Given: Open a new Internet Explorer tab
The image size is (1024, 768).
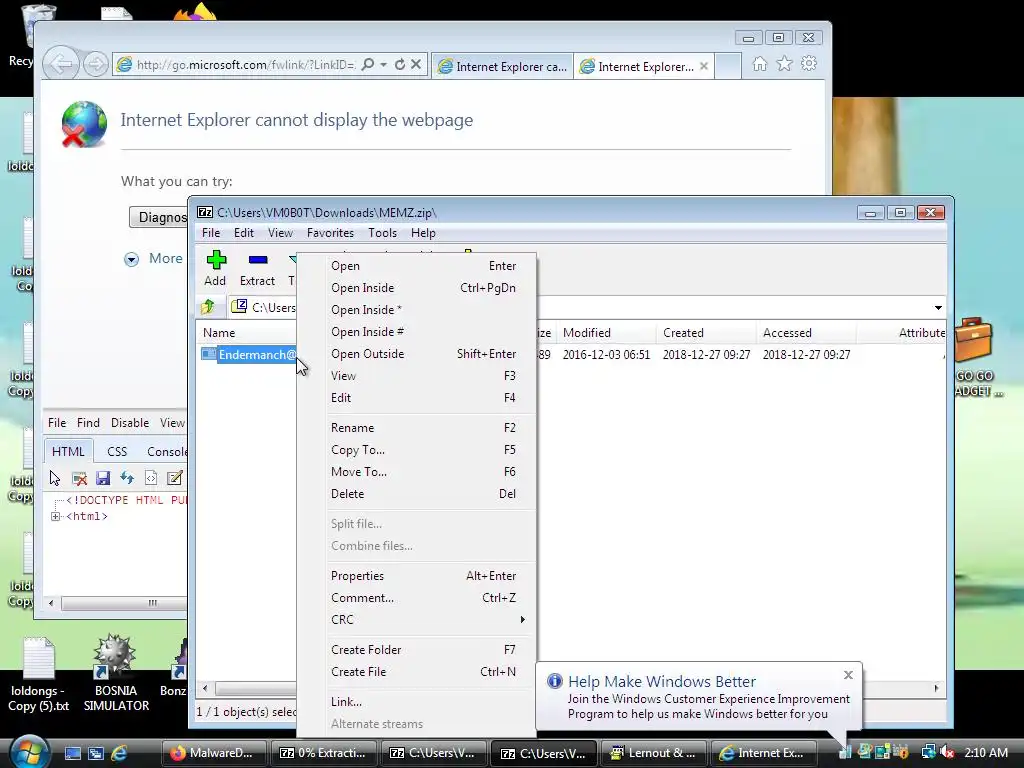Looking at the screenshot, I should pyautogui.click(x=728, y=67).
